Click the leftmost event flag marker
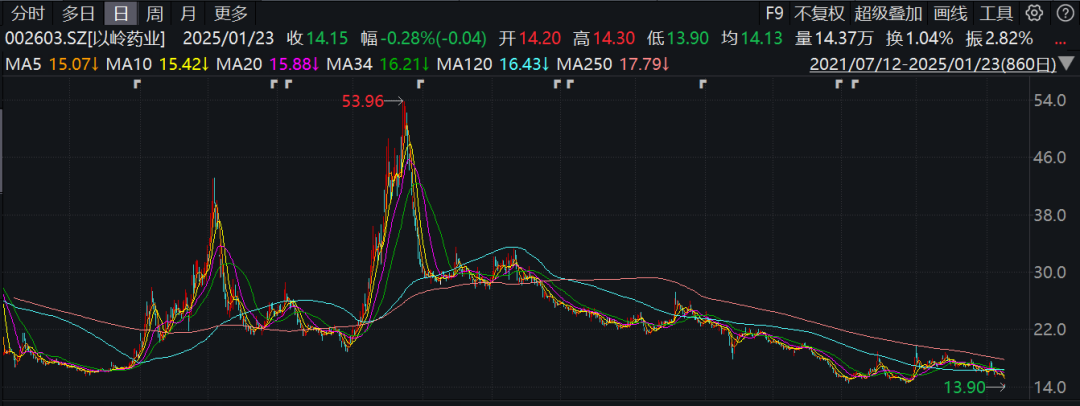Screen dimensions: 1080x406 136,85
